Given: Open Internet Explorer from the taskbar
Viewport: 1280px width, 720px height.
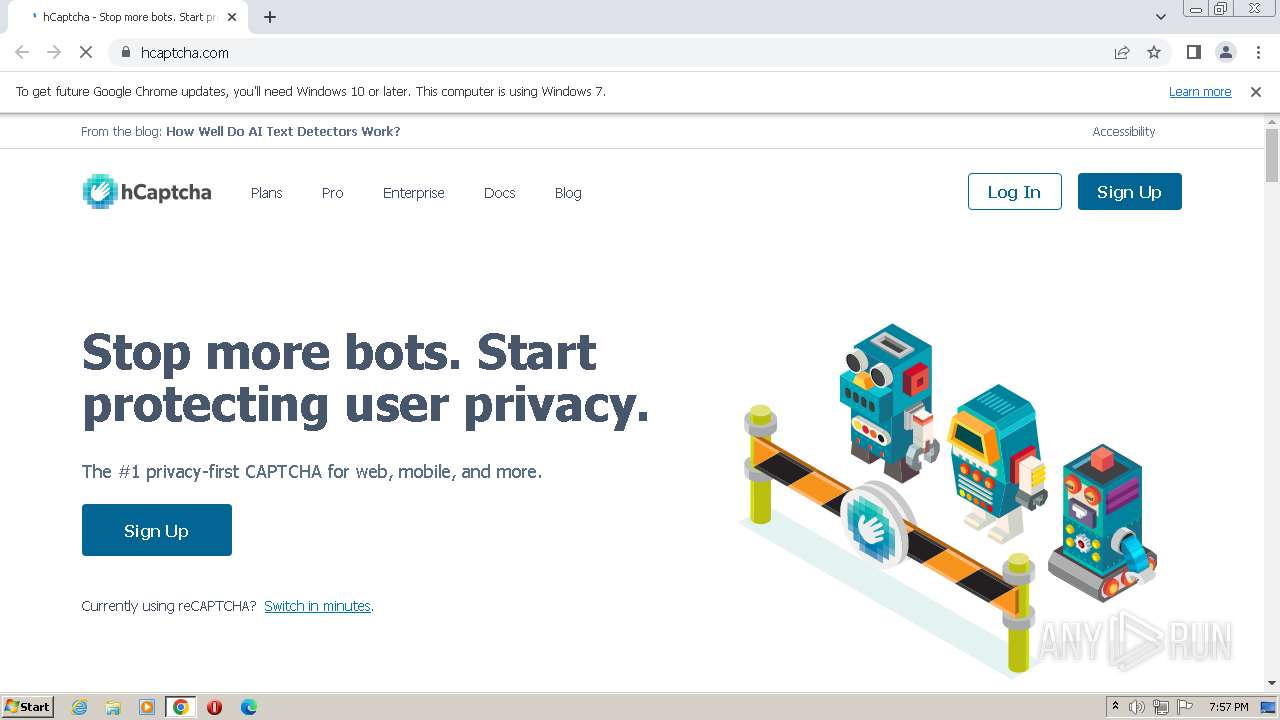Looking at the screenshot, I should pyautogui.click(x=79, y=707).
